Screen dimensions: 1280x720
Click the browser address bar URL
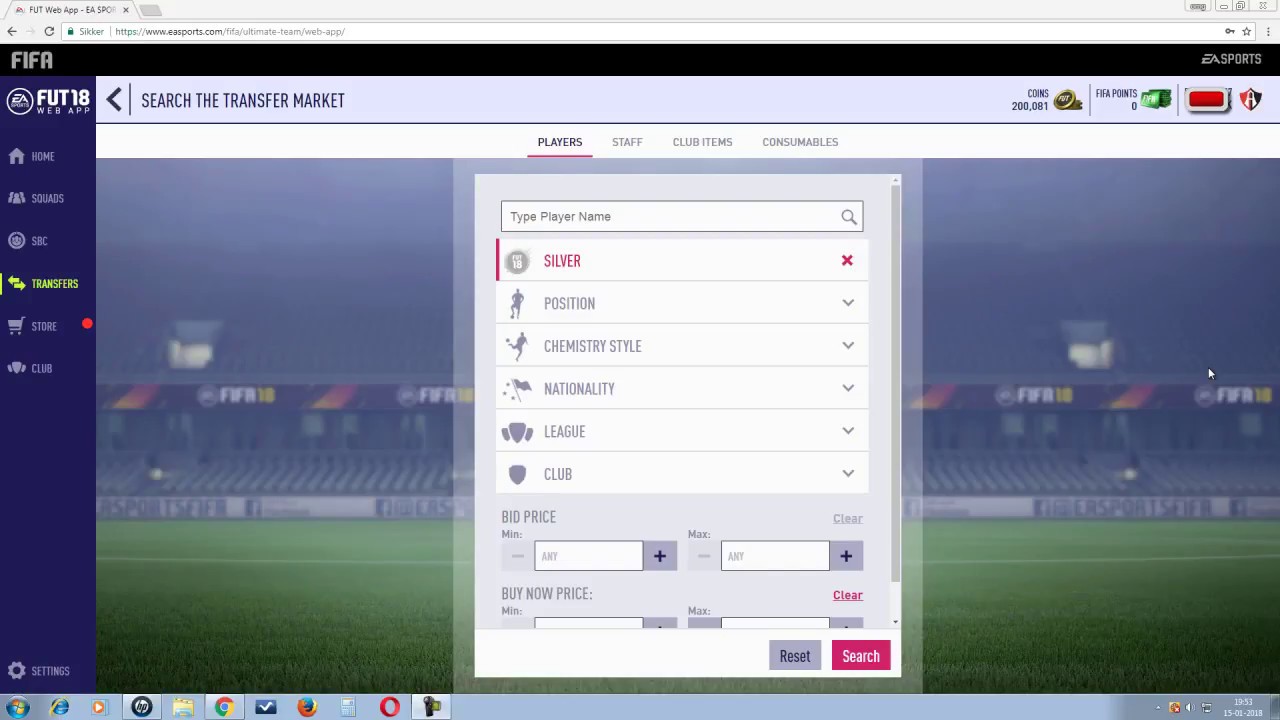coord(230,32)
